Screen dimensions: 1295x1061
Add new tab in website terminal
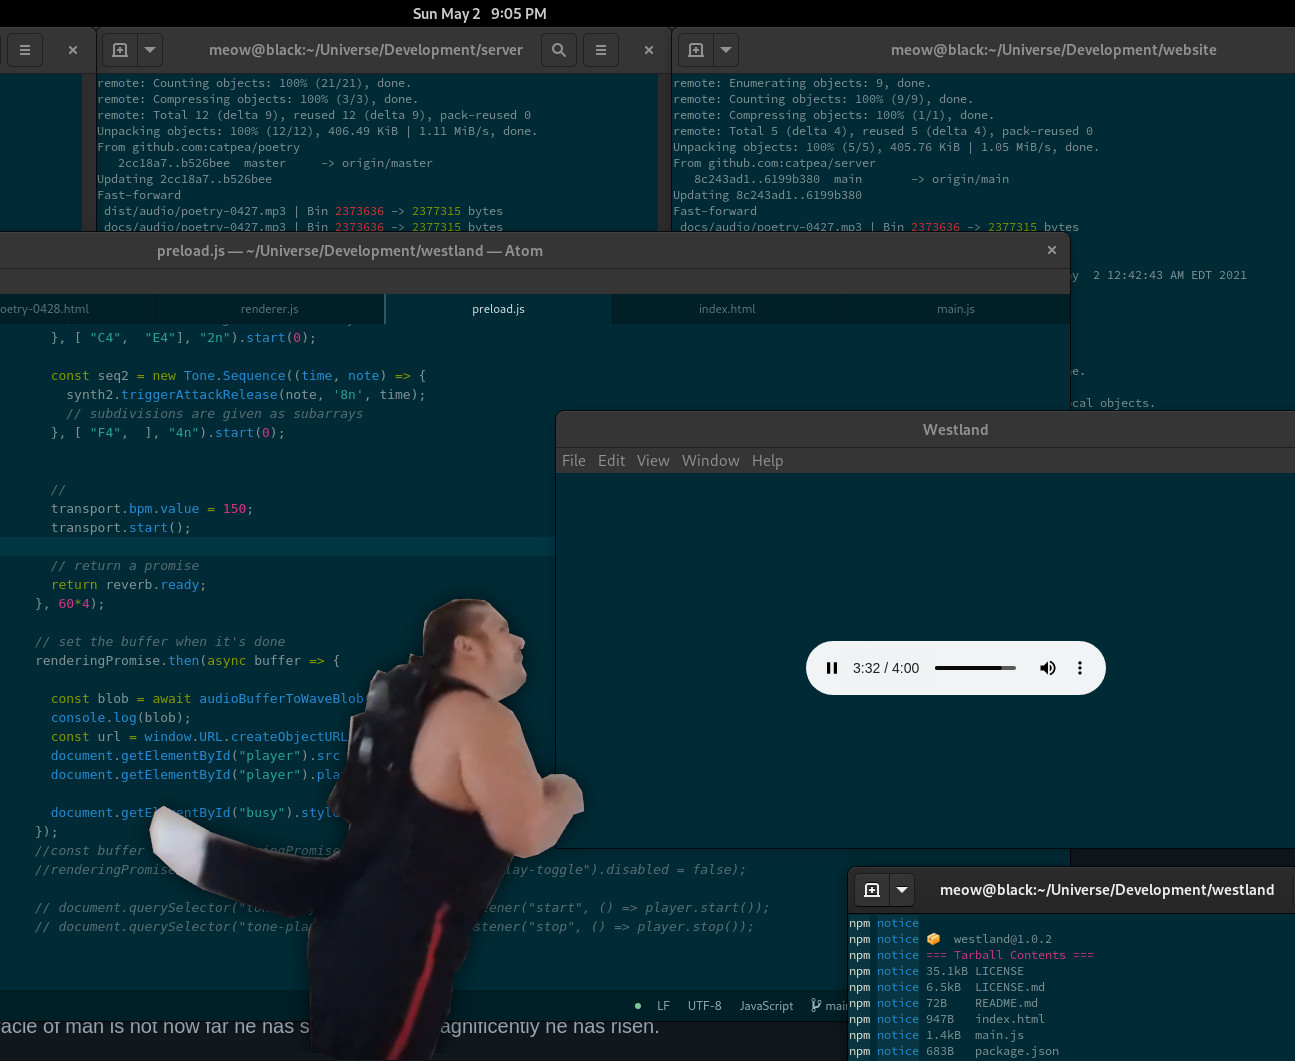click(x=696, y=50)
